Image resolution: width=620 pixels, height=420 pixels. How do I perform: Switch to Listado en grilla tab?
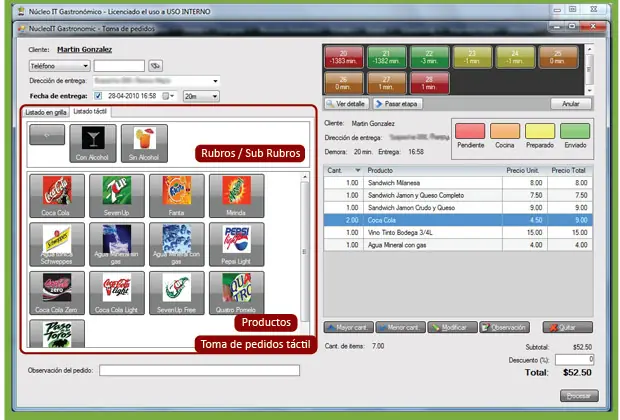click(x=46, y=112)
